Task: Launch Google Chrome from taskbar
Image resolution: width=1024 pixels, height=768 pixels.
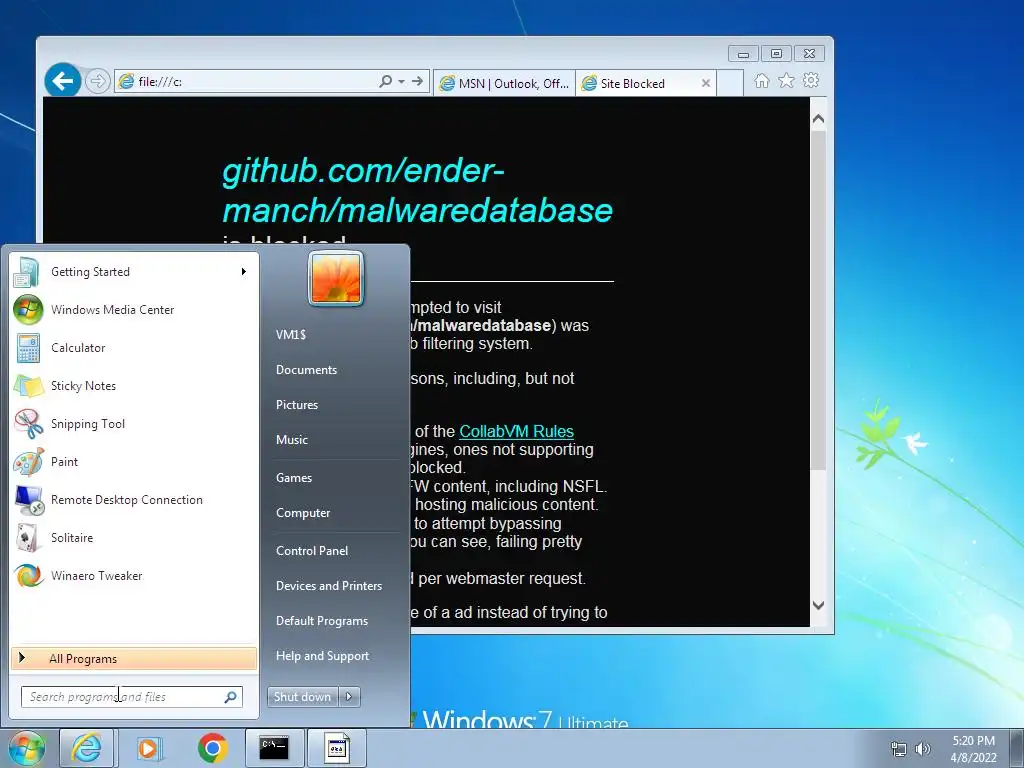Action: click(x=212, y=748)
